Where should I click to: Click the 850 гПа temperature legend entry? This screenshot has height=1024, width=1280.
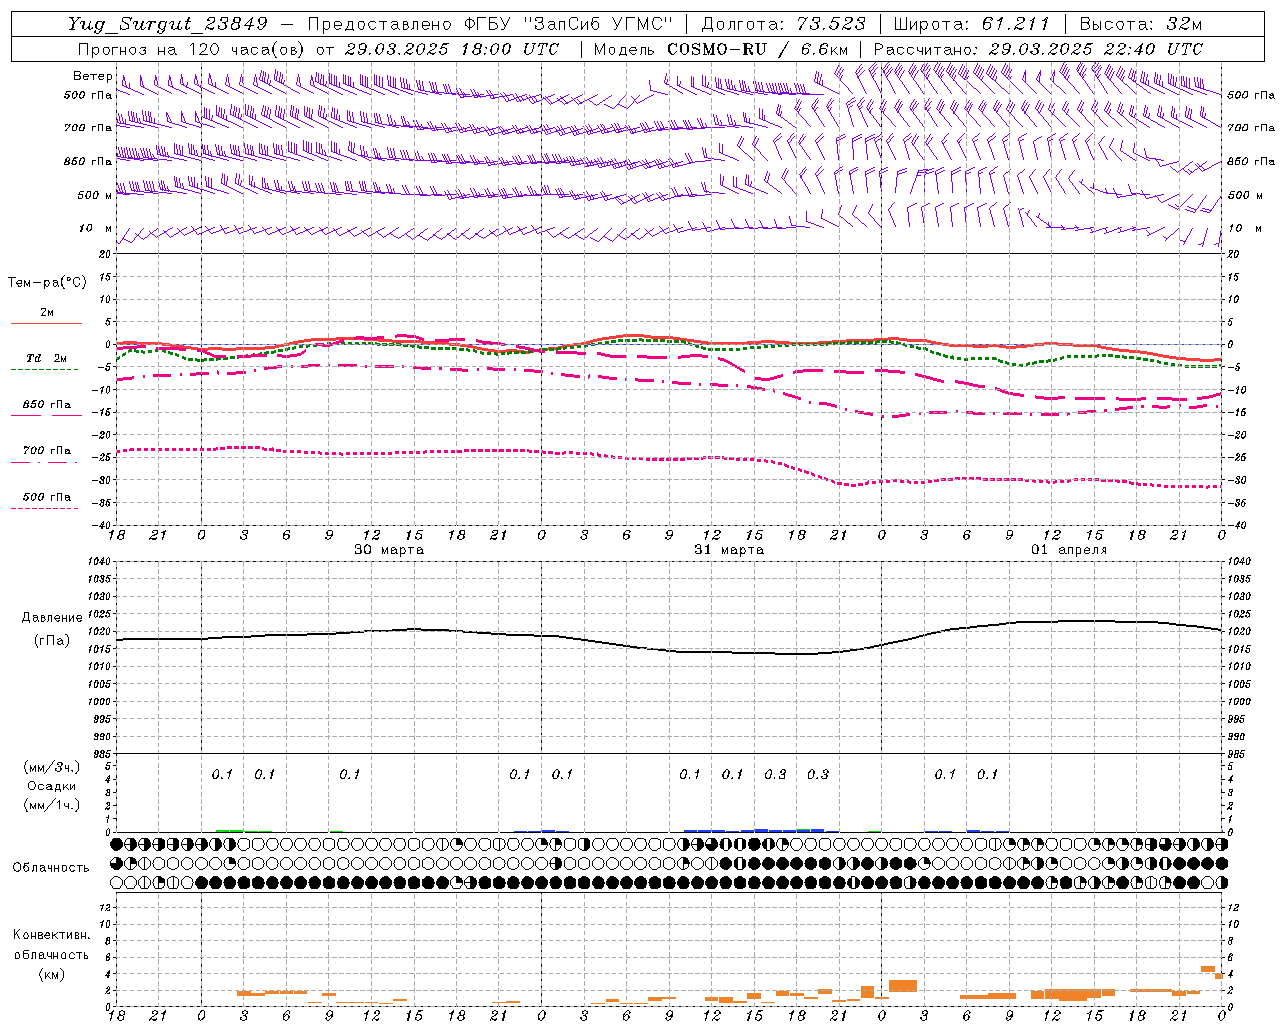(47, 405)
